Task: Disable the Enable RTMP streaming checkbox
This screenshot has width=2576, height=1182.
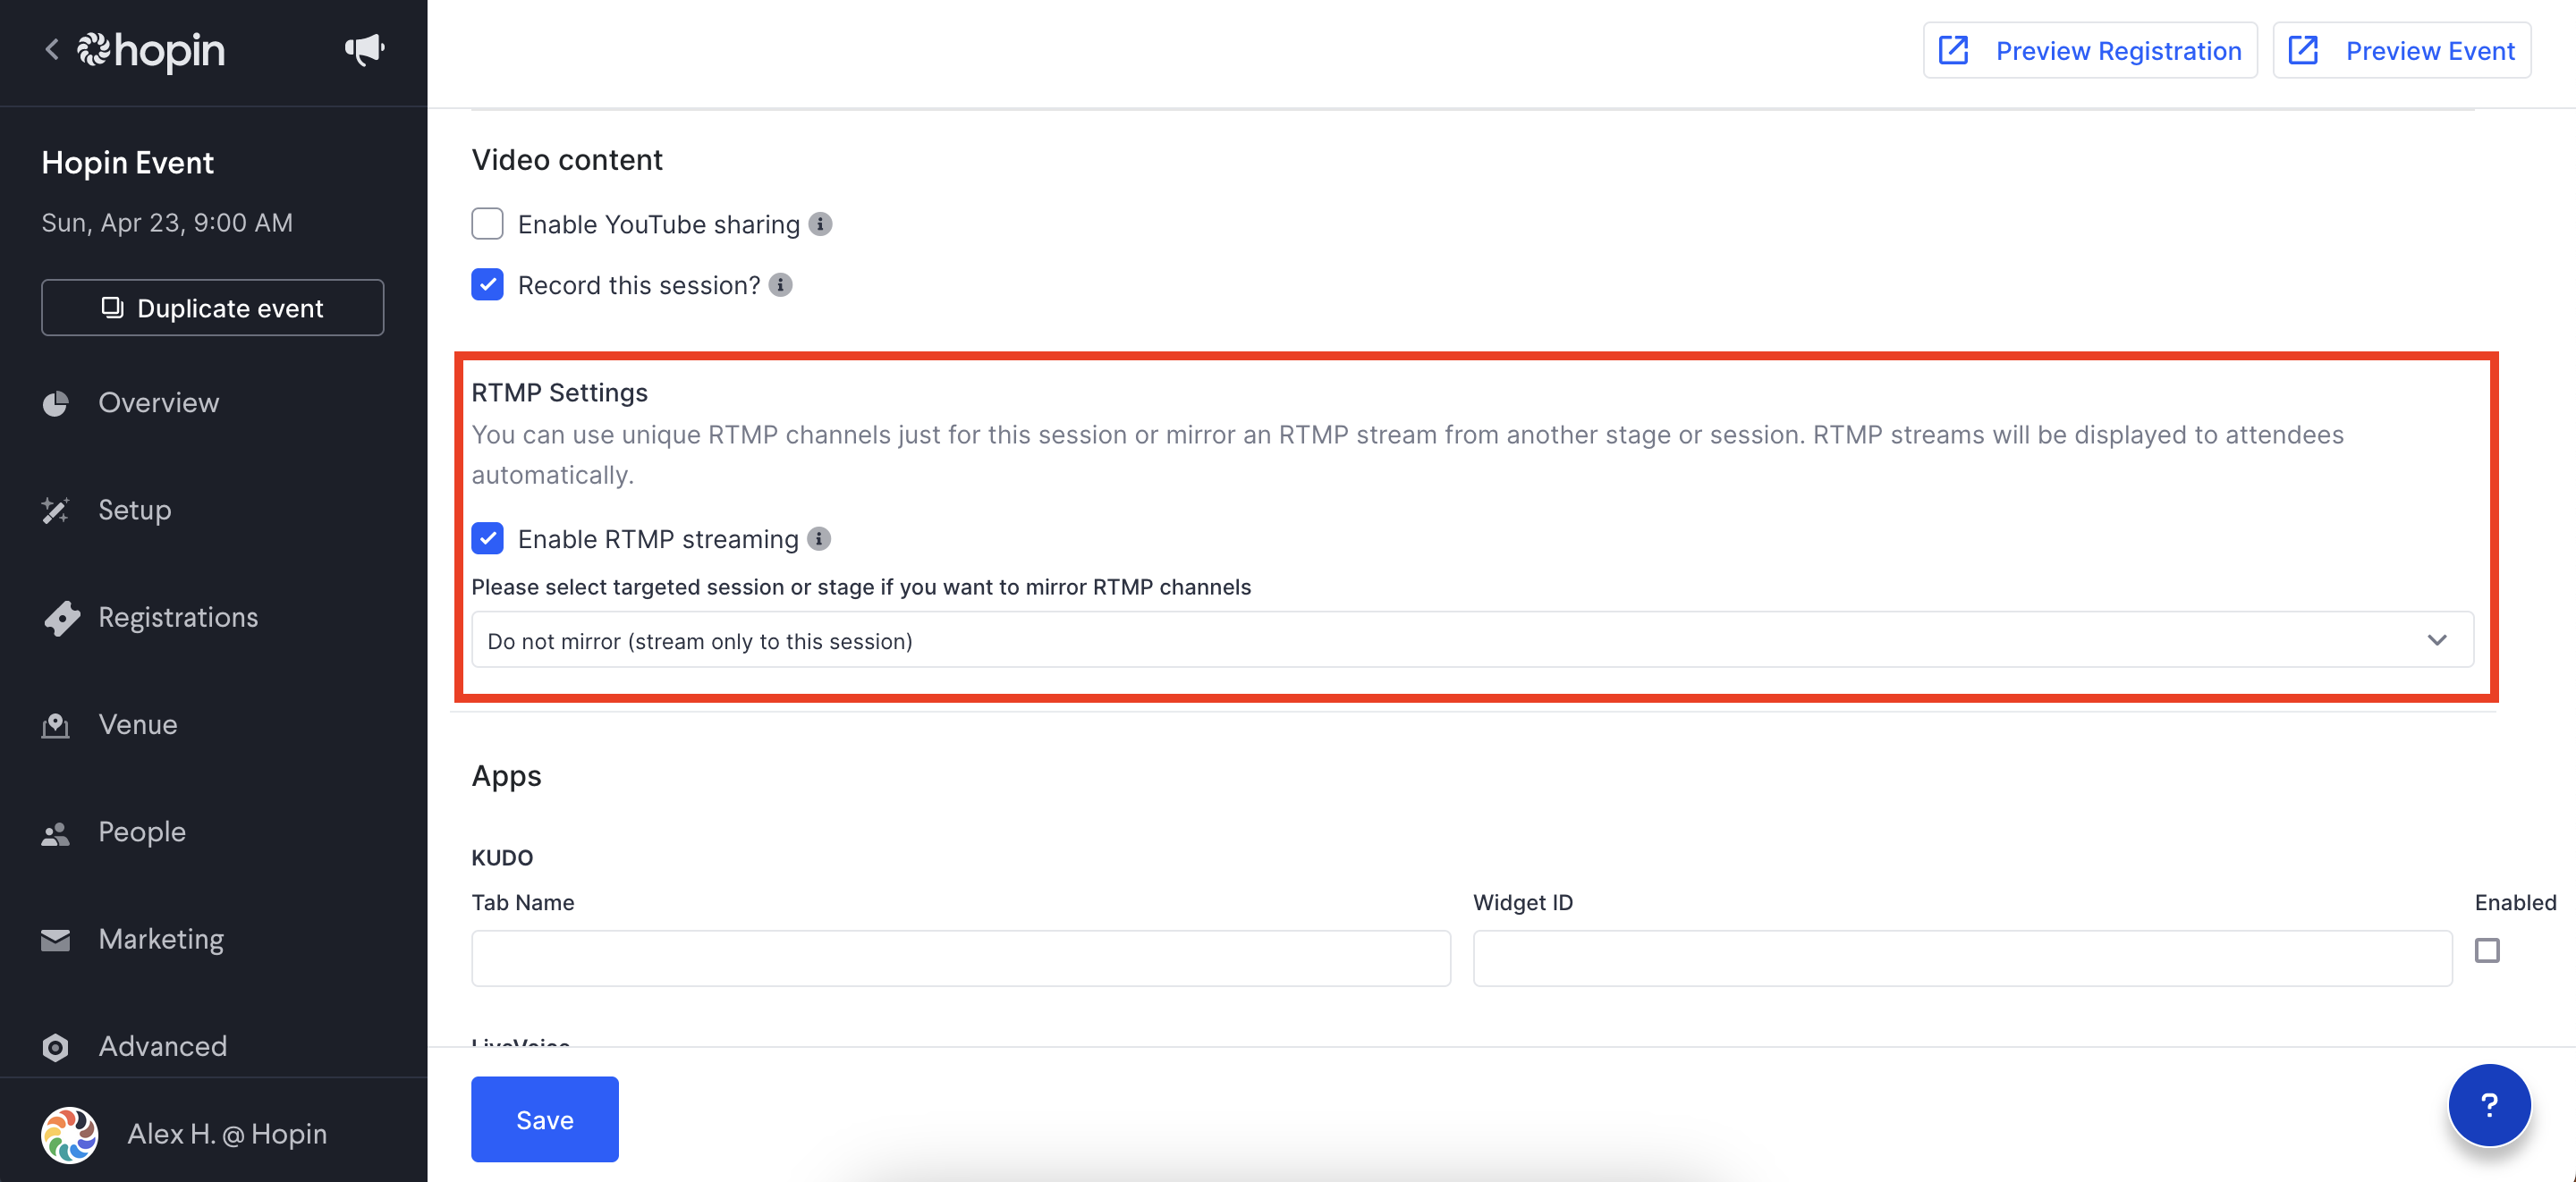Action: (x=487, y=539)
